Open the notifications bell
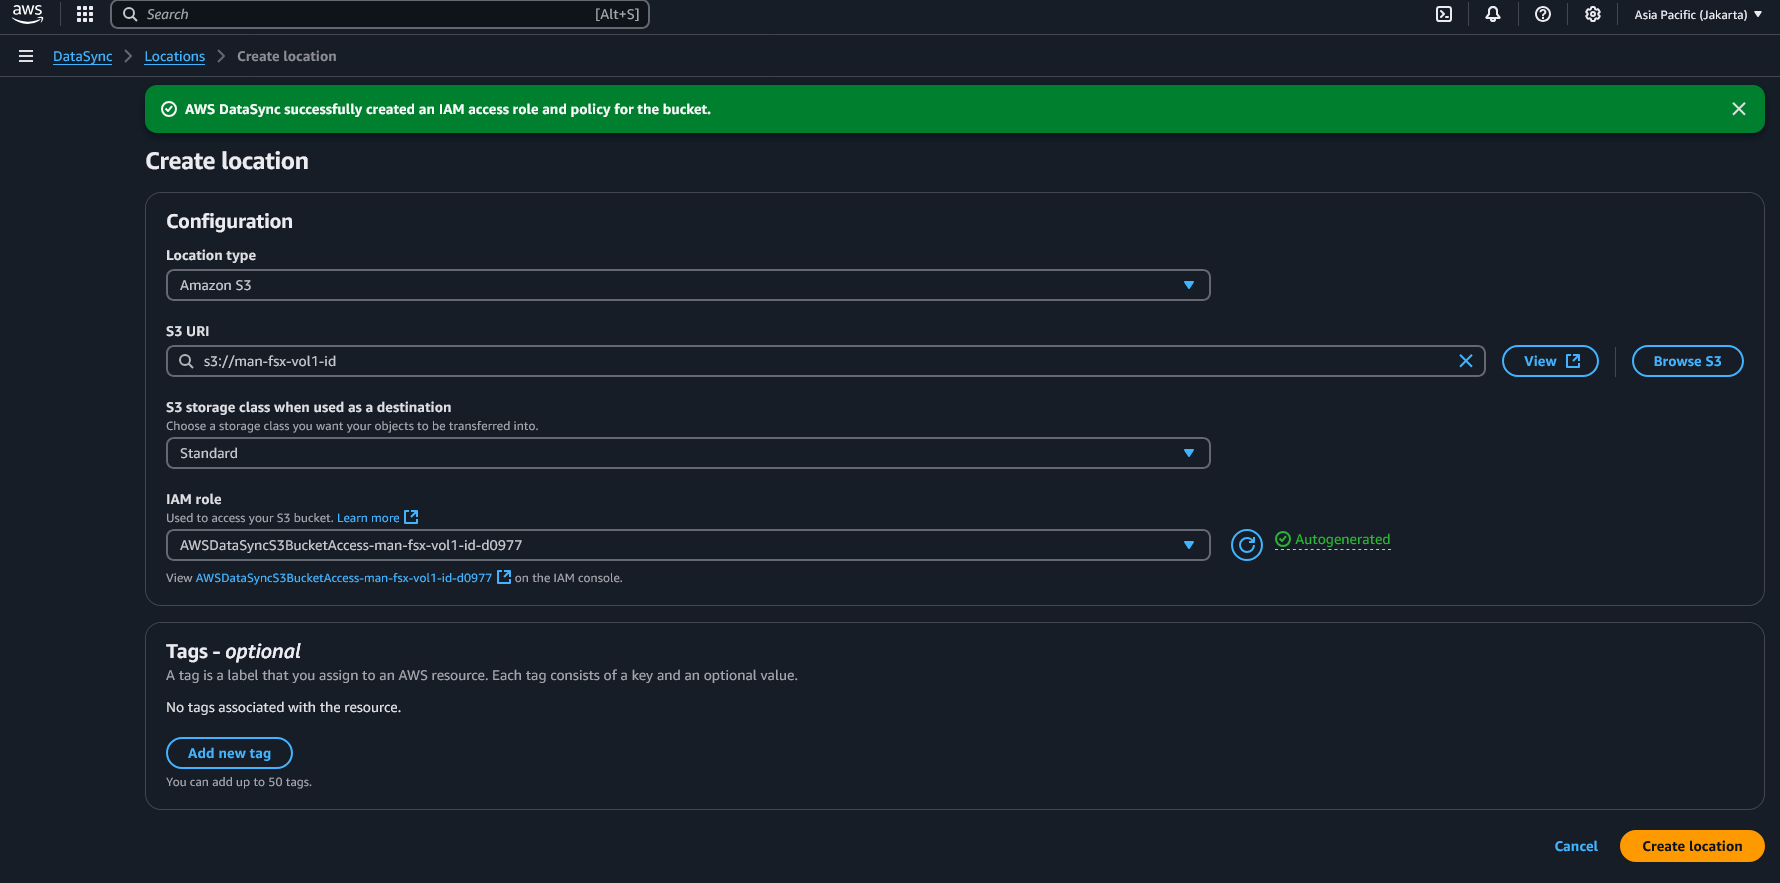 click(x=1493, y=14)
